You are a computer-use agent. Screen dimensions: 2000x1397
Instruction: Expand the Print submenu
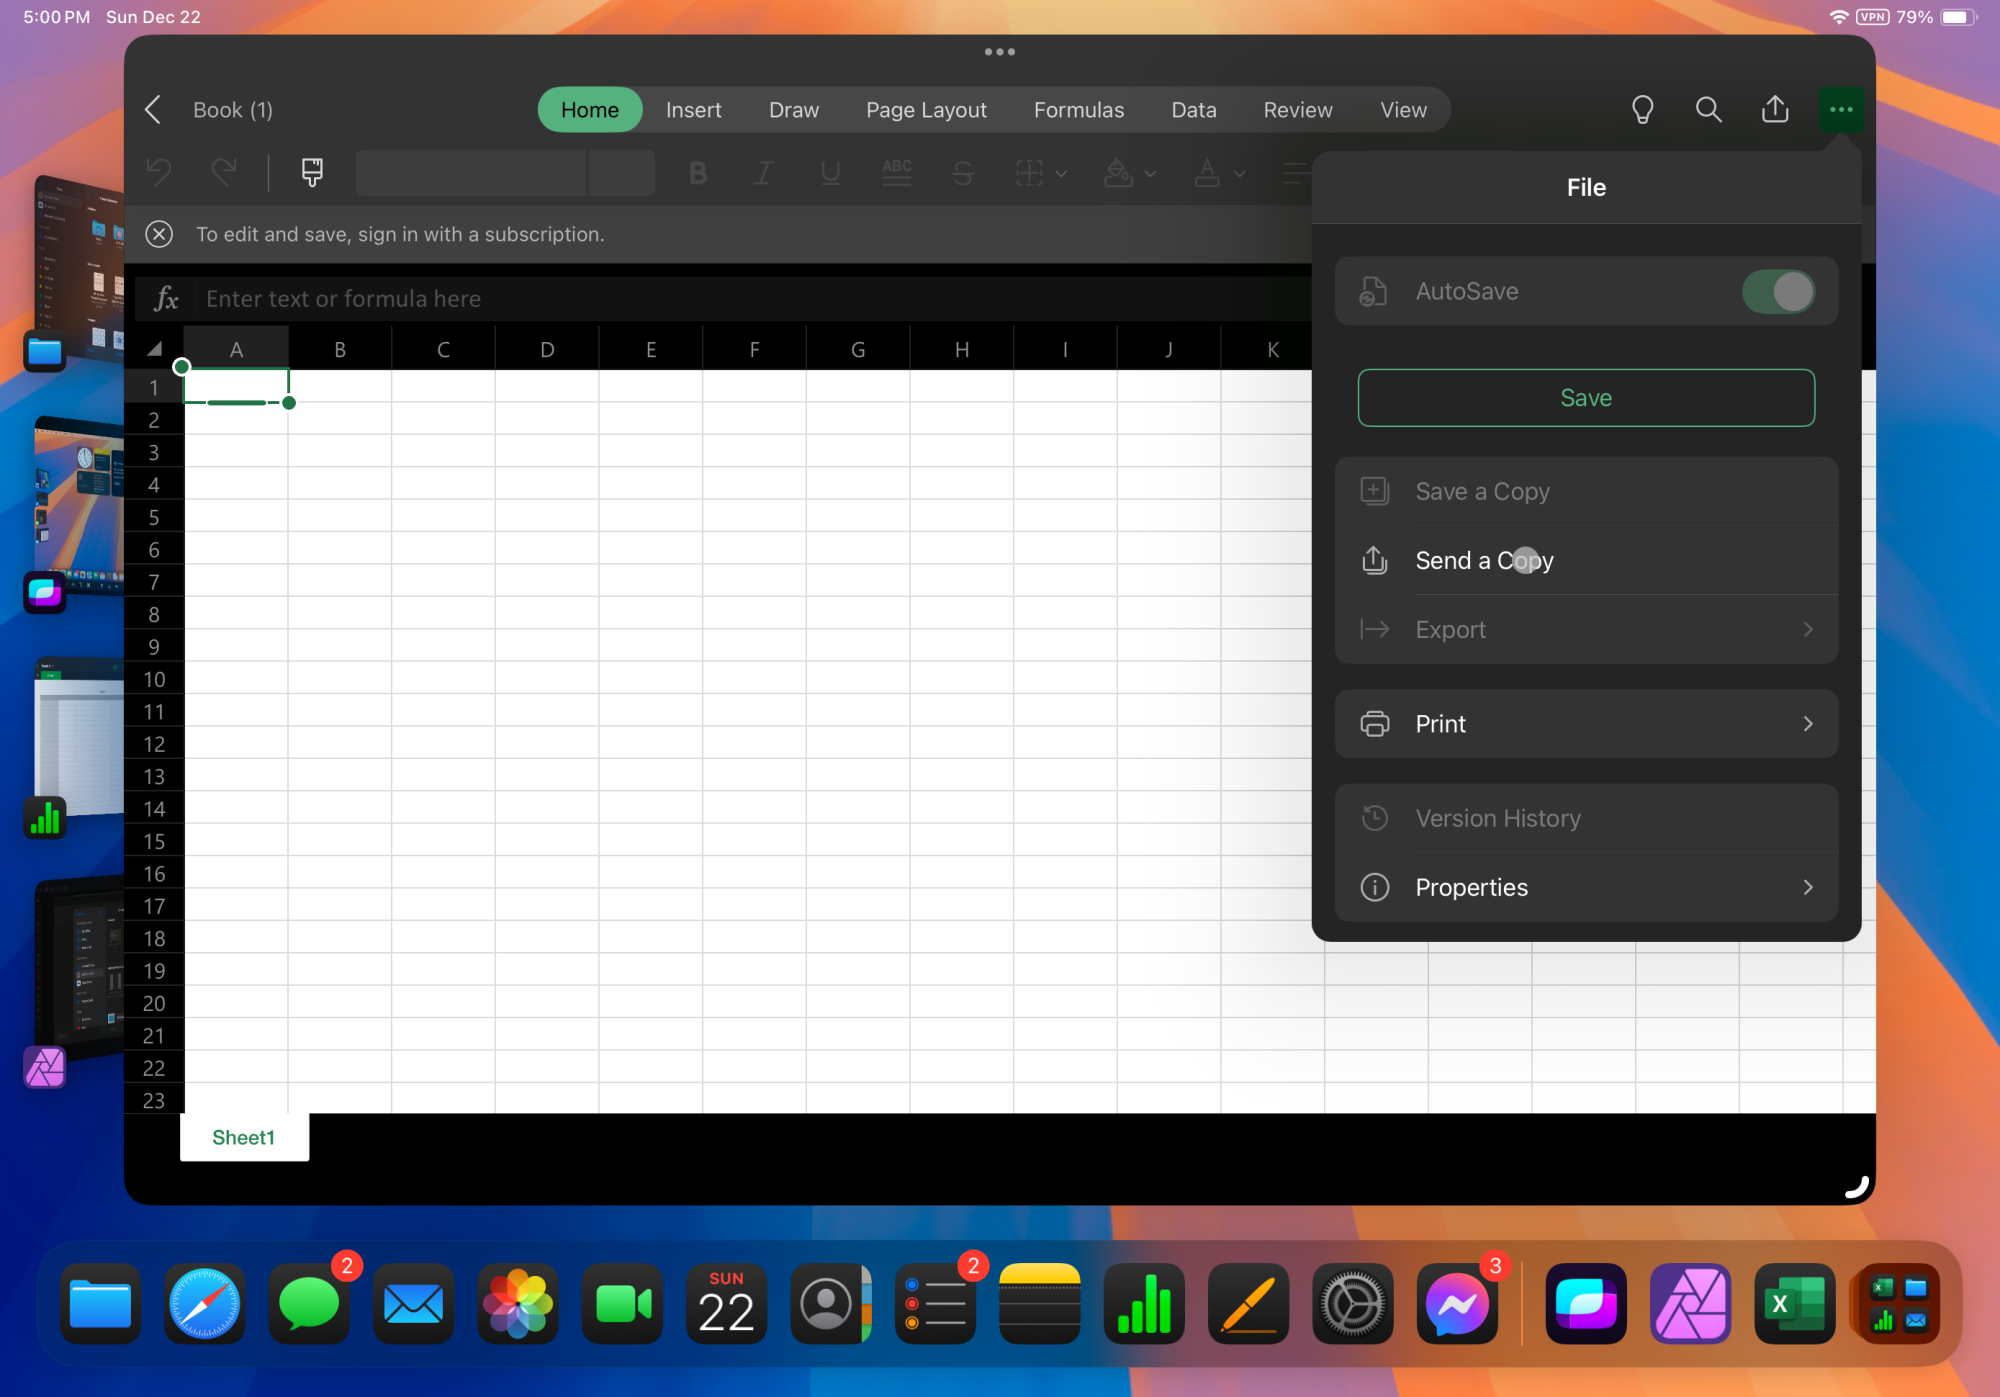pyautogui.click(x=1586, y=724)
